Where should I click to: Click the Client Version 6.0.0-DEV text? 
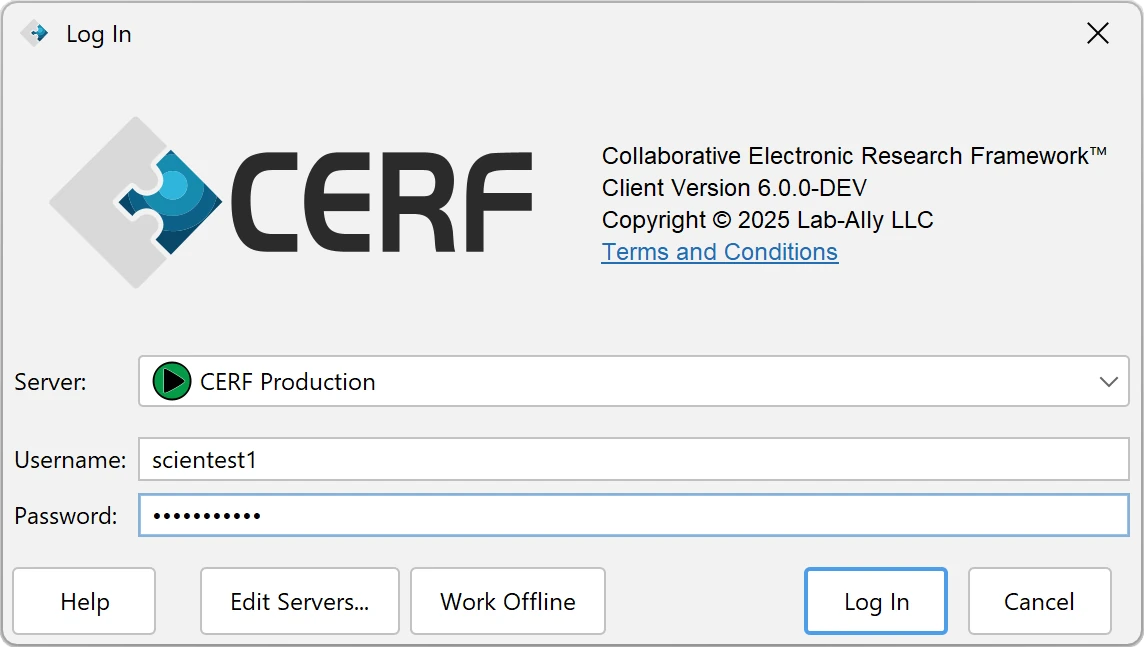[x=733, y=188]
